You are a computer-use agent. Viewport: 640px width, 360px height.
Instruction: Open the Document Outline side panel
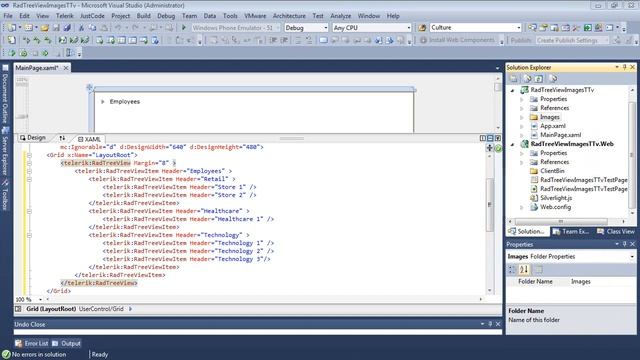5,93
